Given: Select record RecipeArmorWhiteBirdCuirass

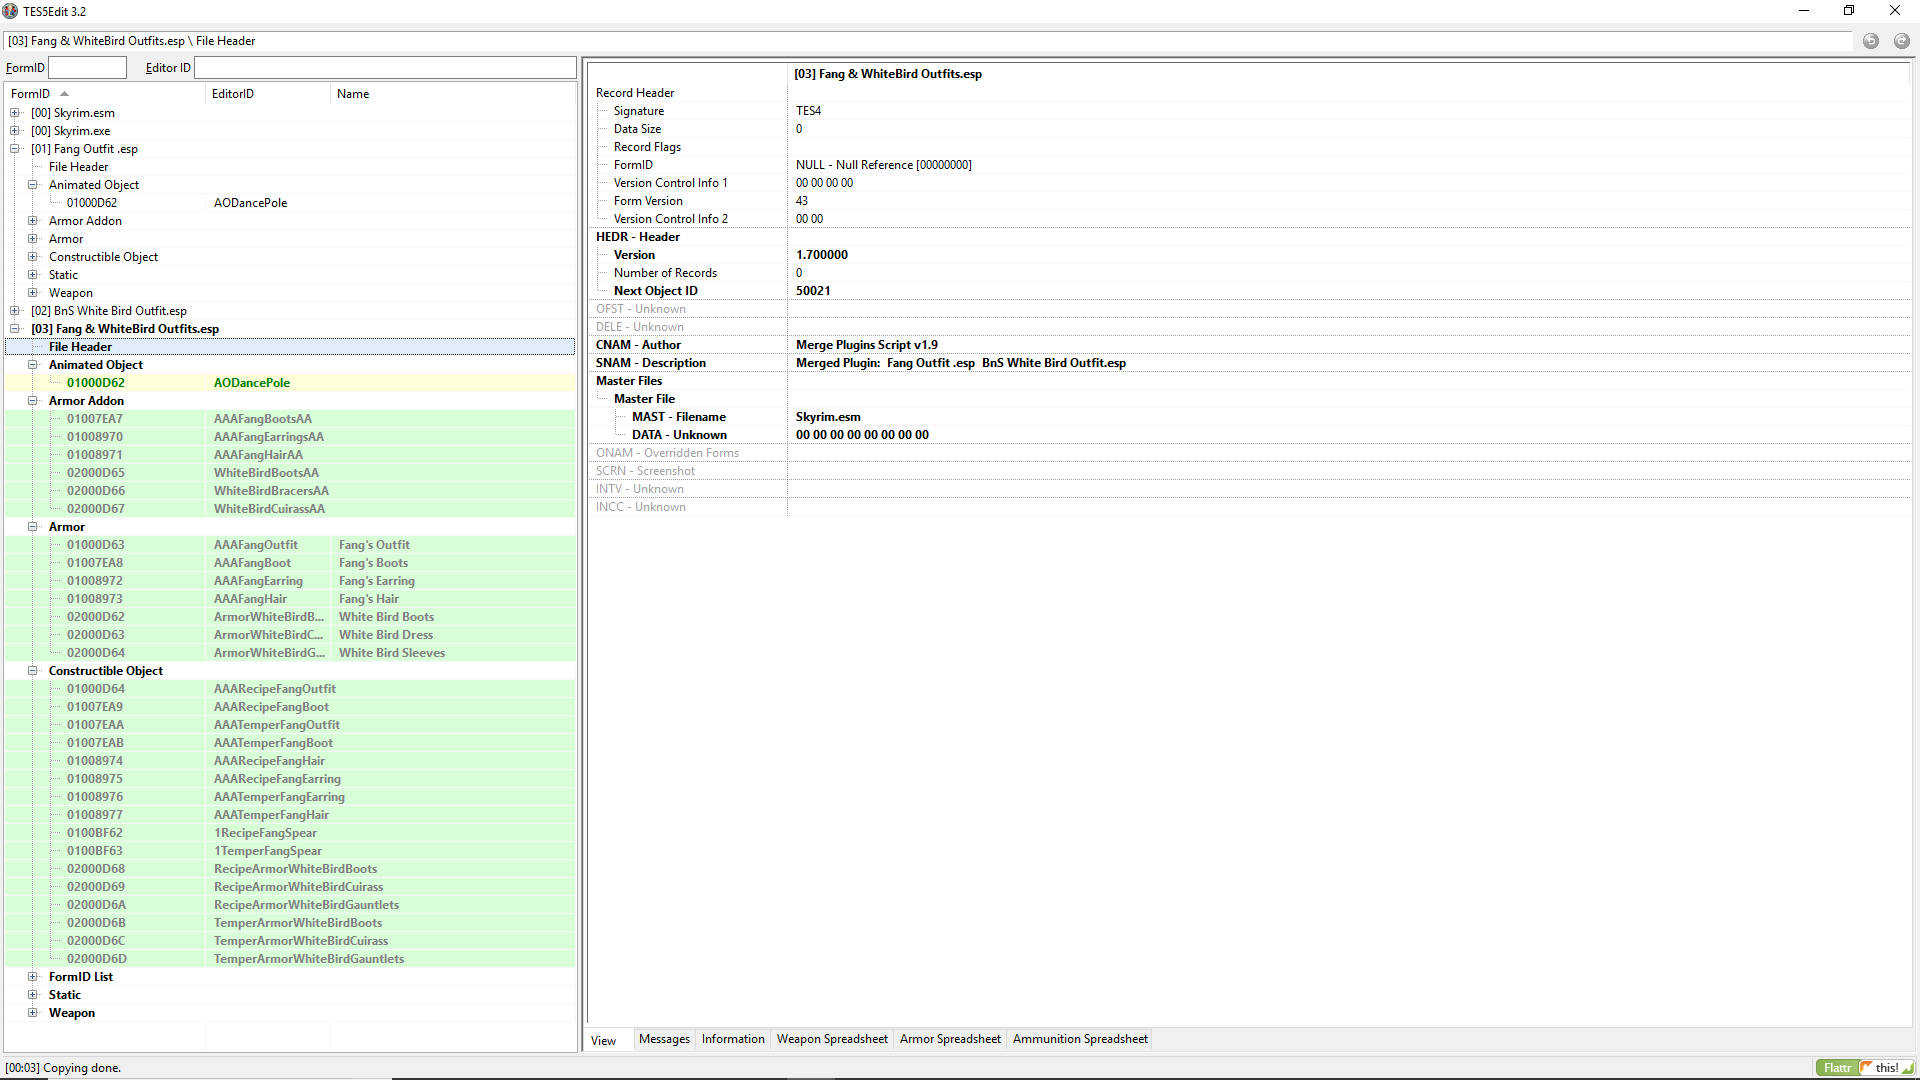Looking at the screenshot, I should pos(290,887).
